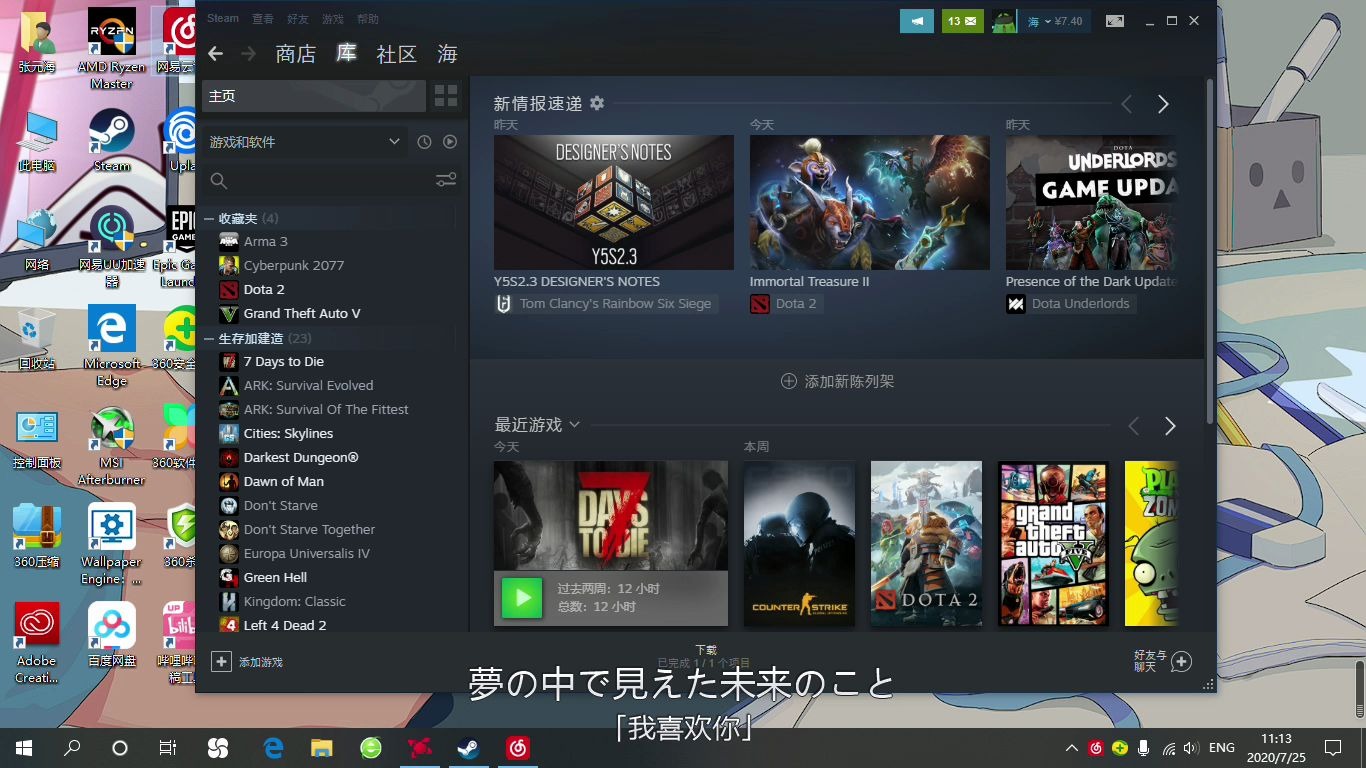Open 新情报速递 settings gear
The image size is (1366, 768).
pyautogui.click(x=597, y=103)
